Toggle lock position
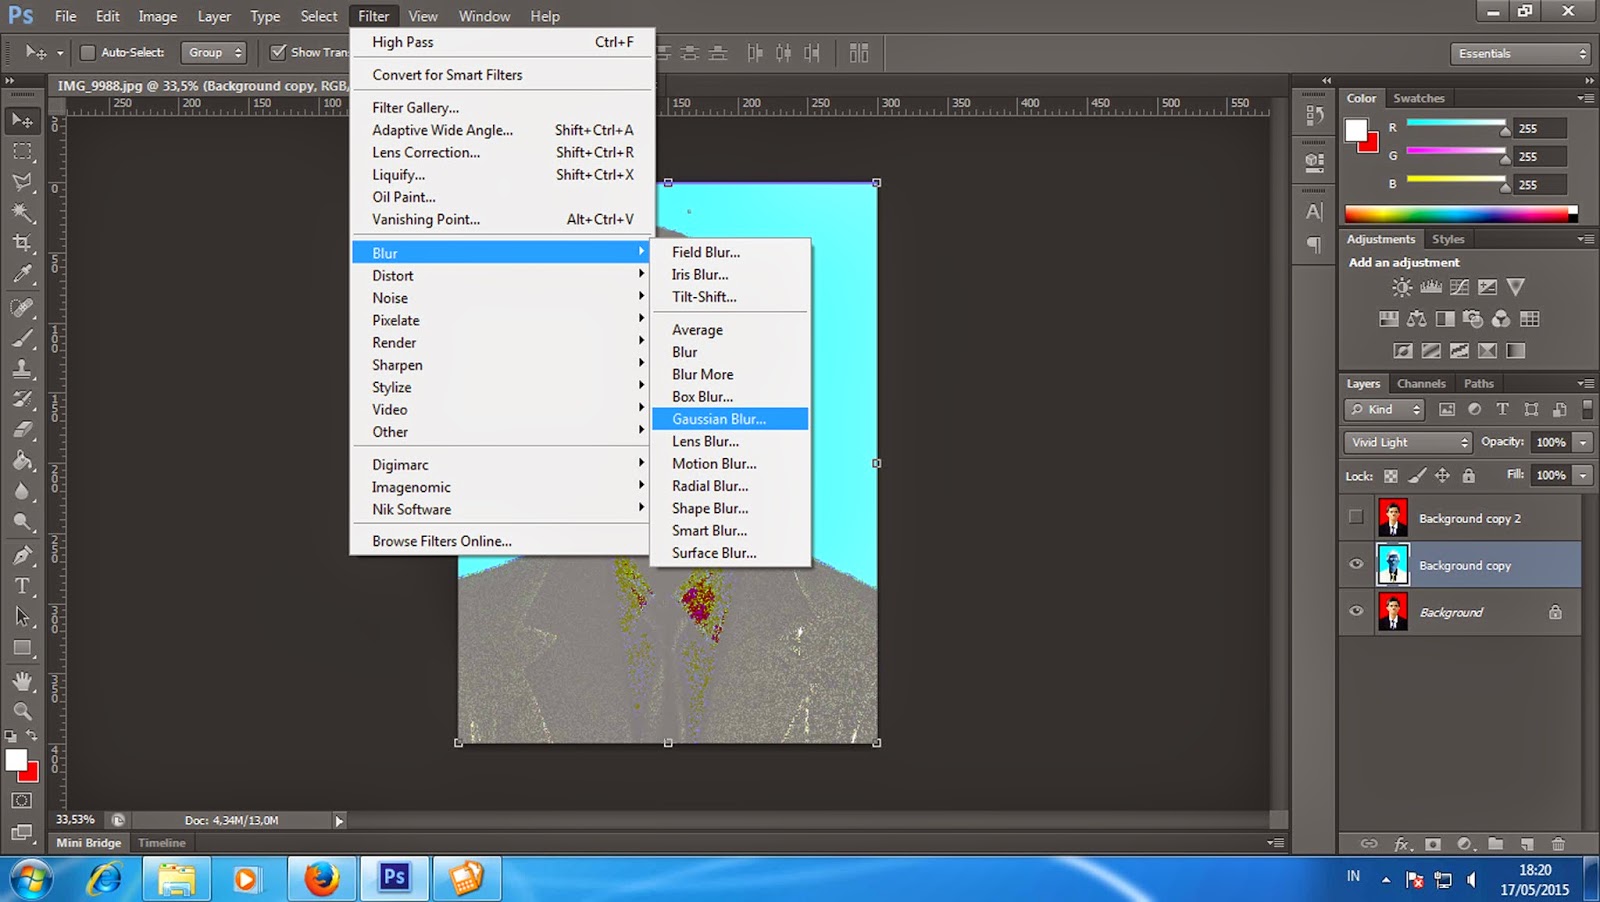Image resolution: width=1600 pixels, height=902 pixels. (x=1442, y=476)
